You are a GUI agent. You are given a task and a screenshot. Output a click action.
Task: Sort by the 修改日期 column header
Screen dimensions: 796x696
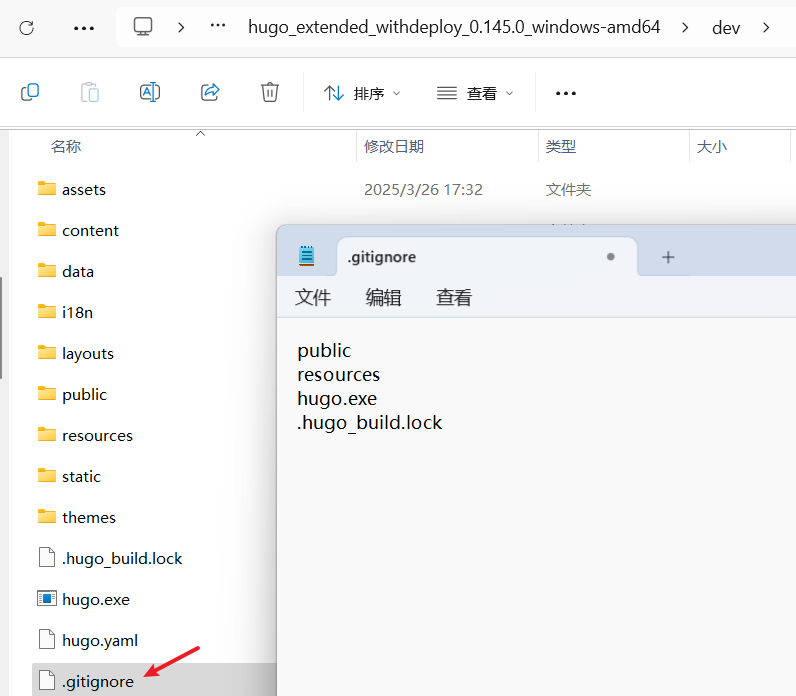[x=394, y=146]
